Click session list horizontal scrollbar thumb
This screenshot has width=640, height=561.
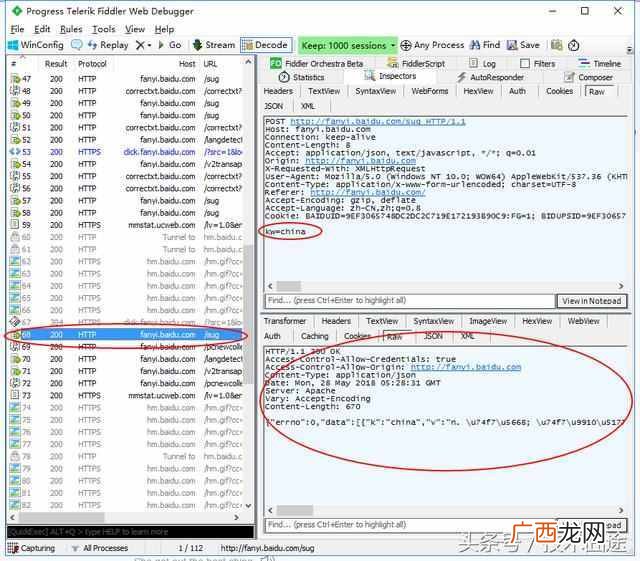tap(61, 517)
